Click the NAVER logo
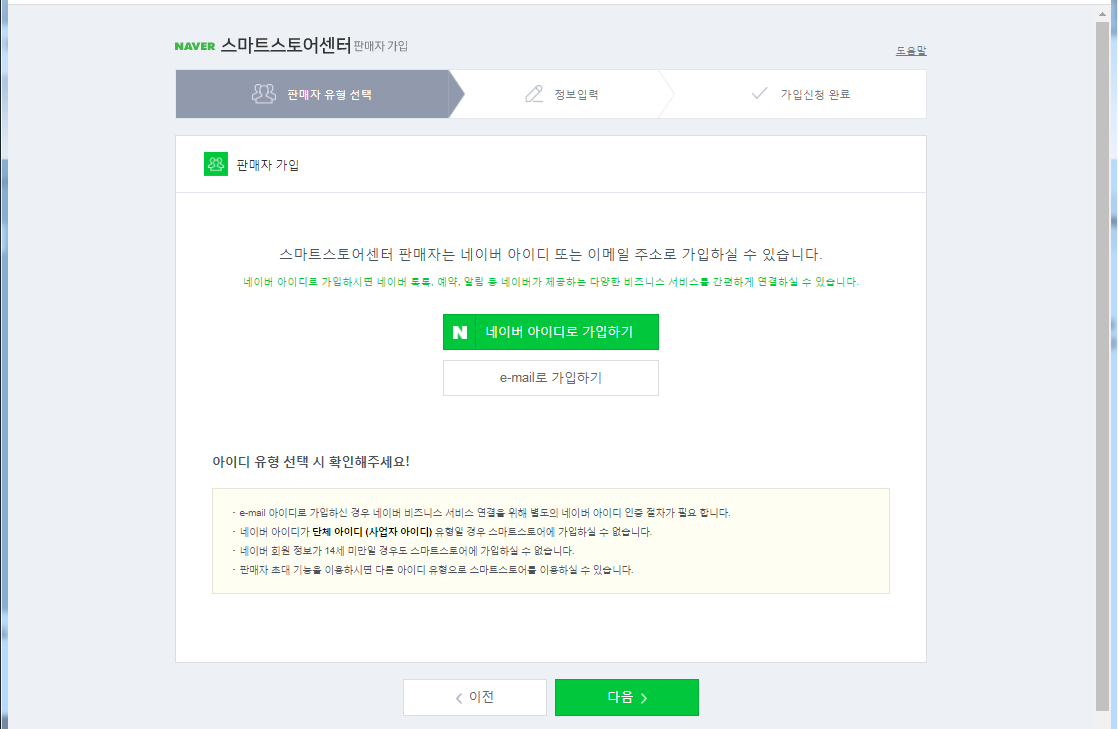Screen dimensions: 1118x729 195,46
